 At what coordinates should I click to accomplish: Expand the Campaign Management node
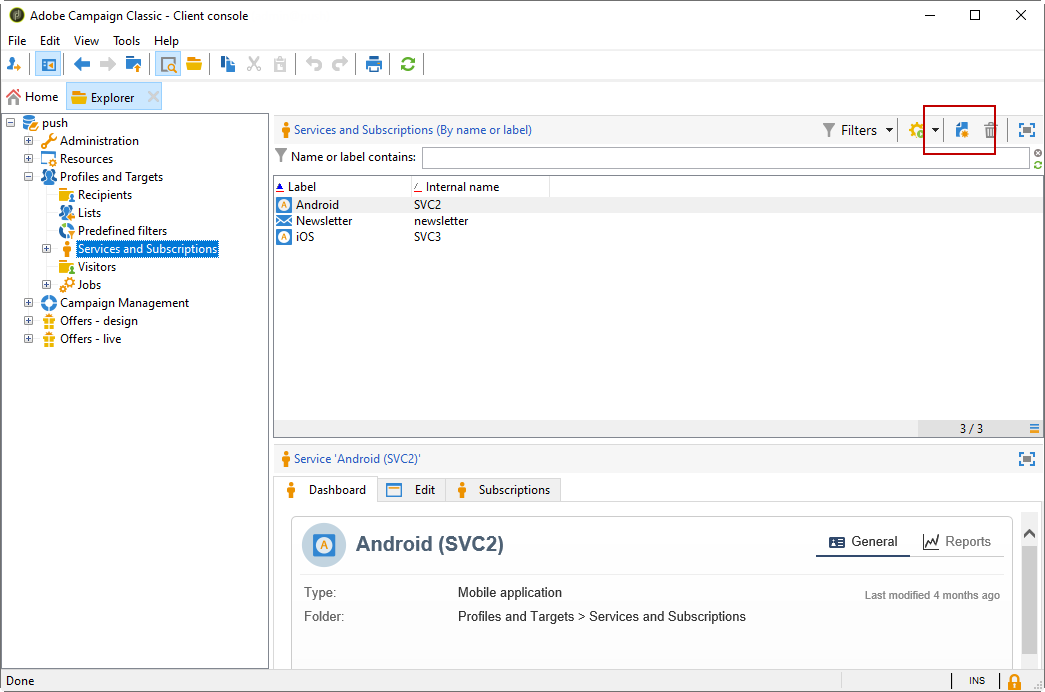coord(29,303)
